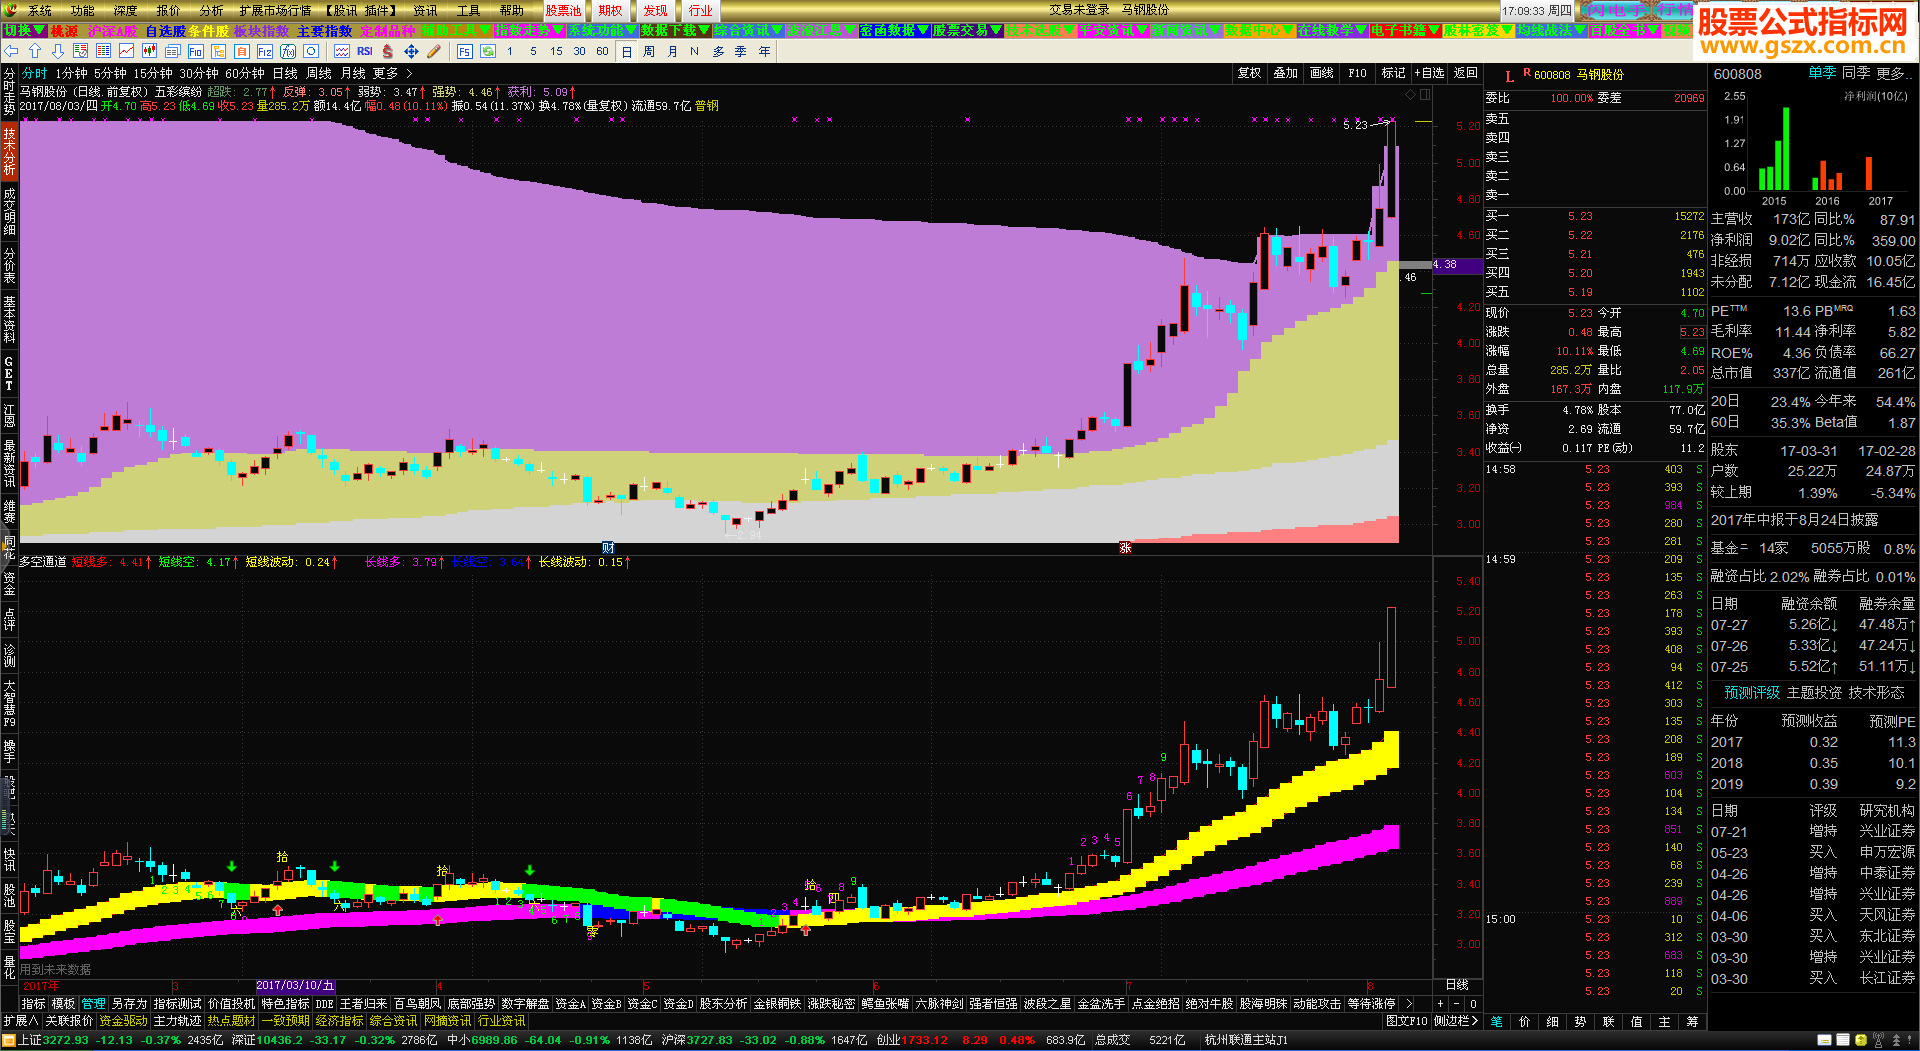This screenshot has height=1051, width=1920.
Task: Click the minus zoom button below chart
Action: click(1456, 1003)
